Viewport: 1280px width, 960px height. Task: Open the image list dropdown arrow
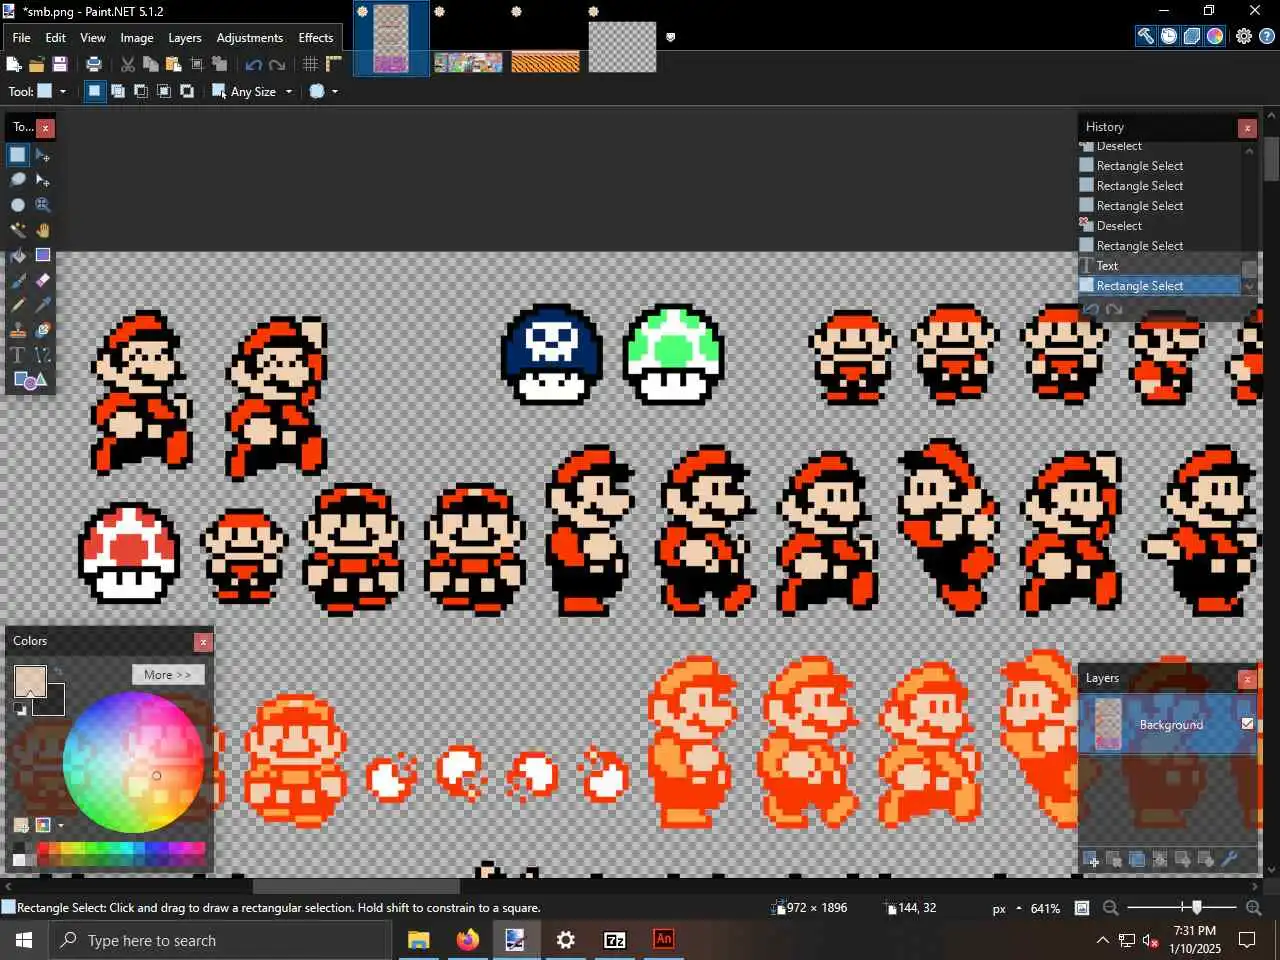click(x=671, y=37)
